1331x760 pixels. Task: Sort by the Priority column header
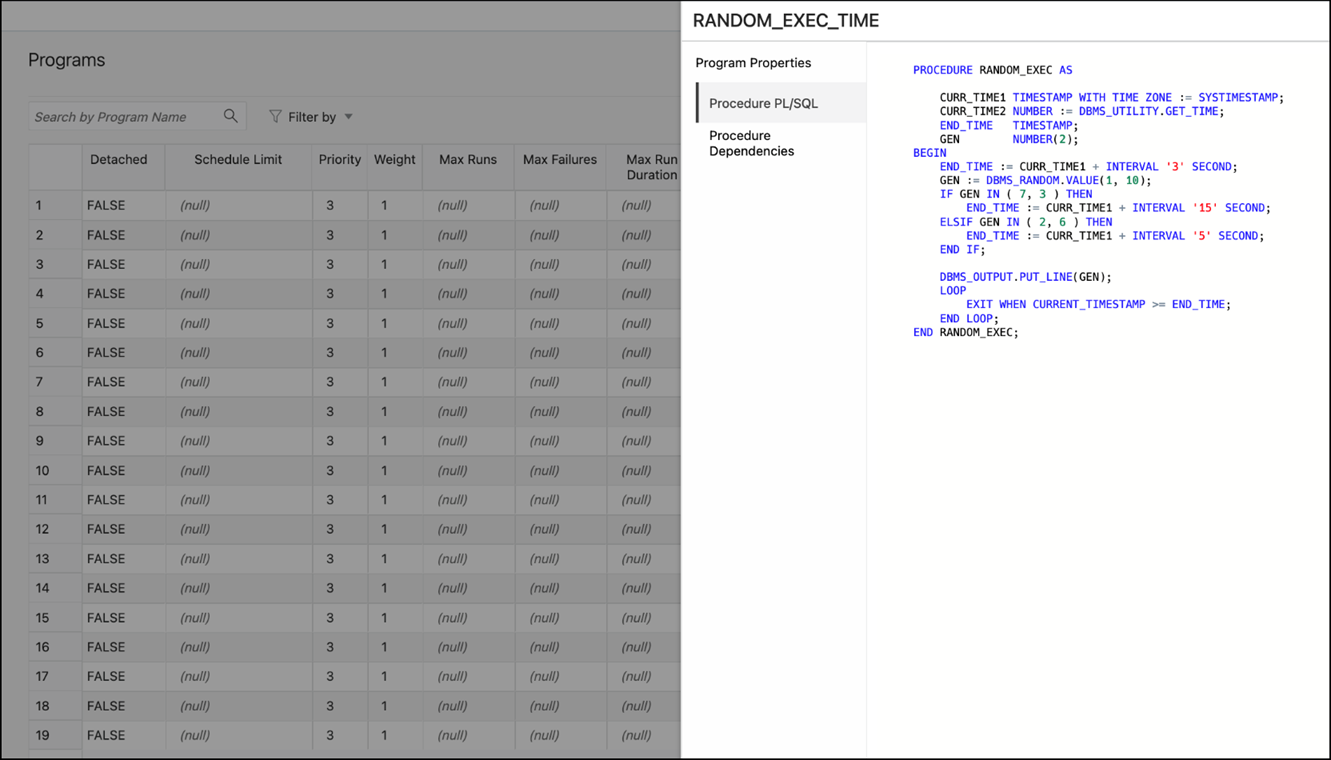339,159
